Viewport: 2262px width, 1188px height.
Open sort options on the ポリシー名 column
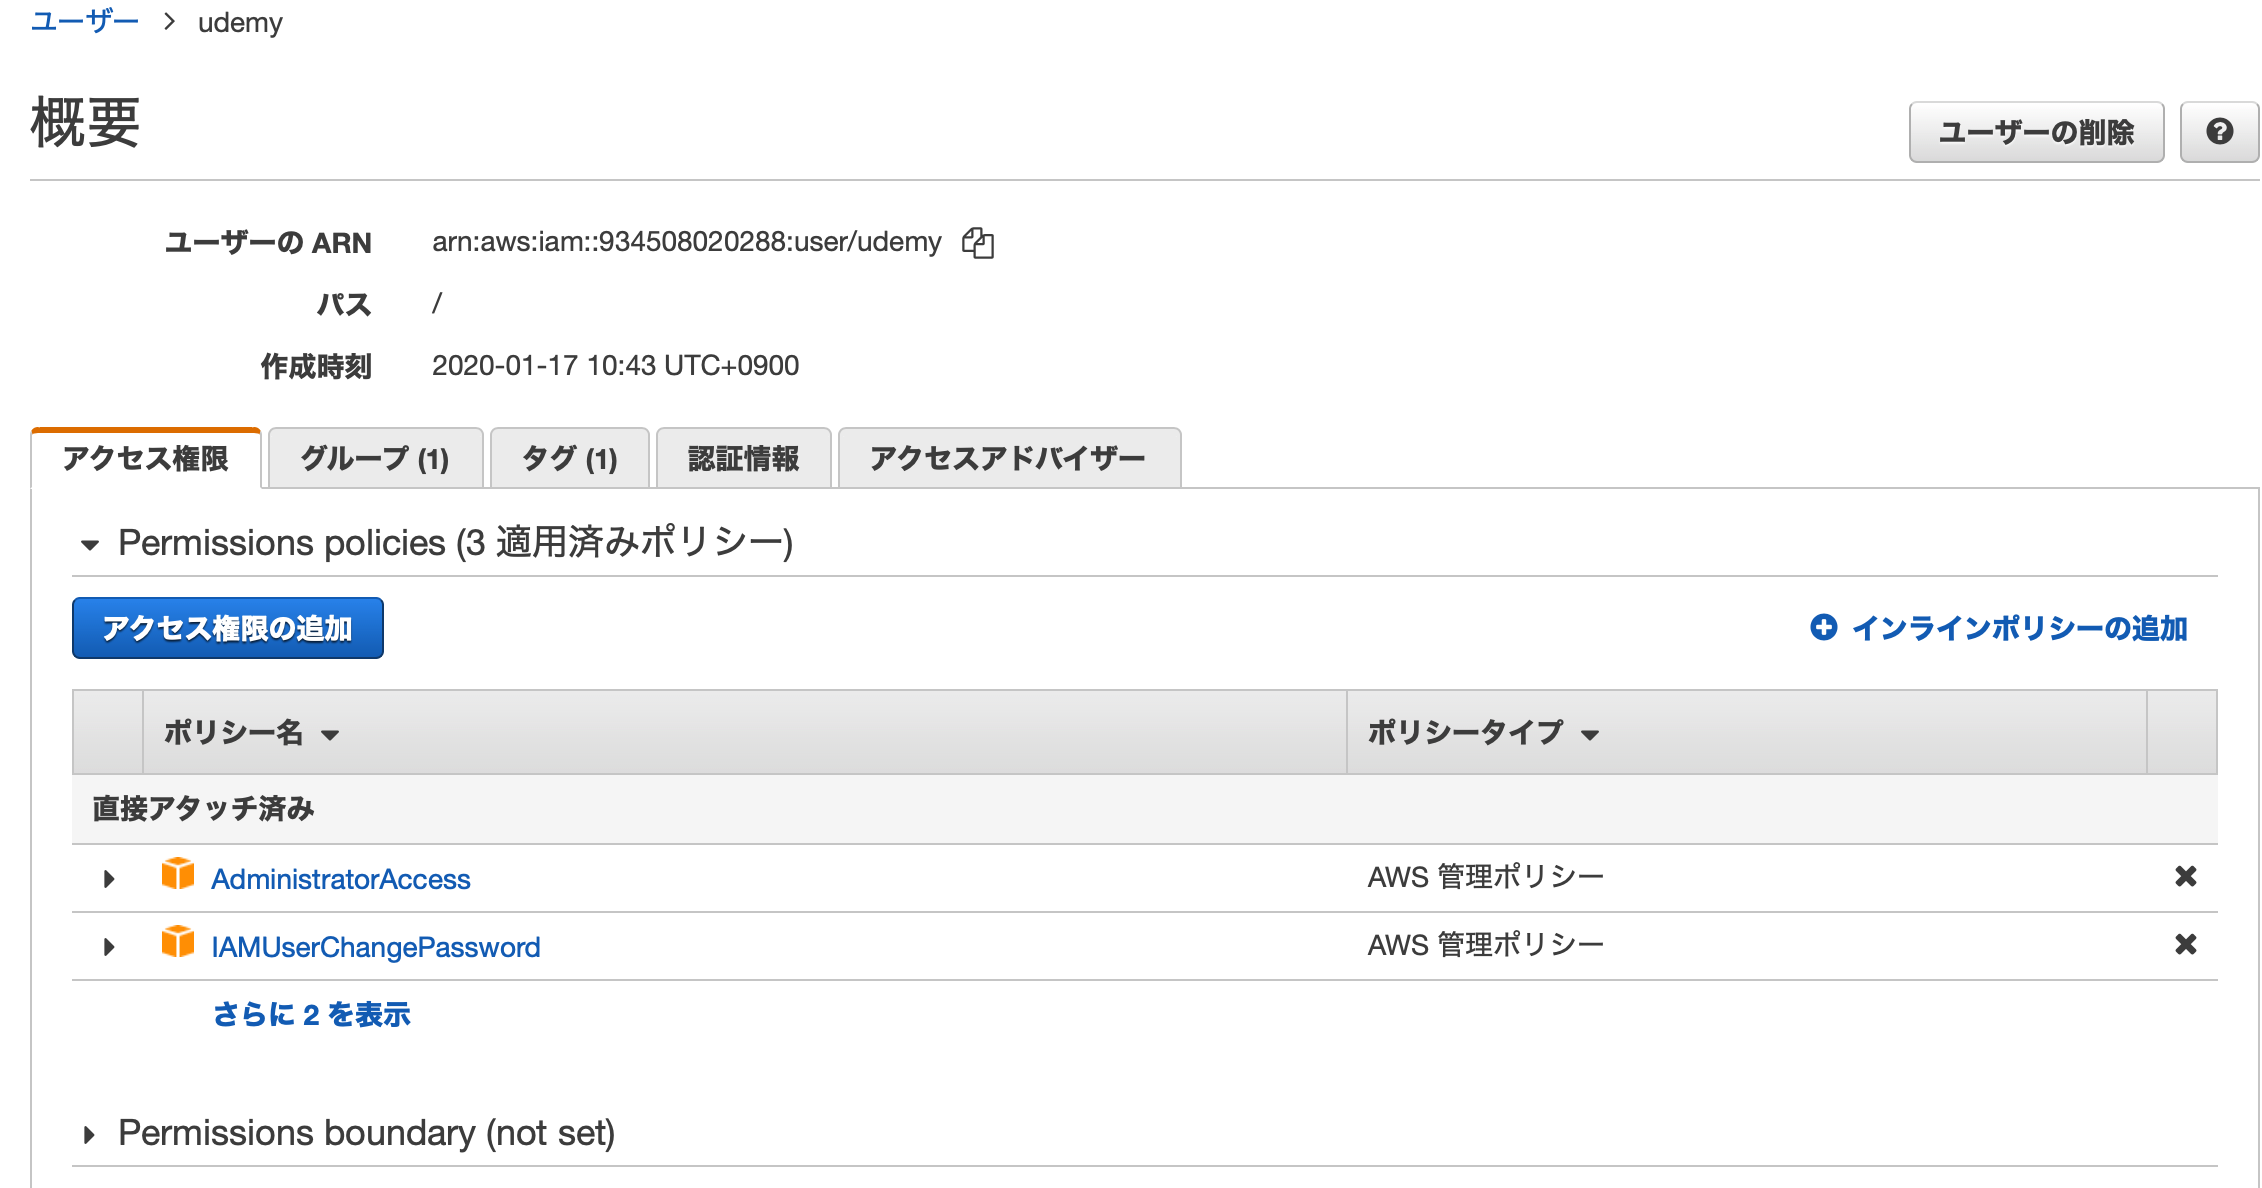[330, 733]
